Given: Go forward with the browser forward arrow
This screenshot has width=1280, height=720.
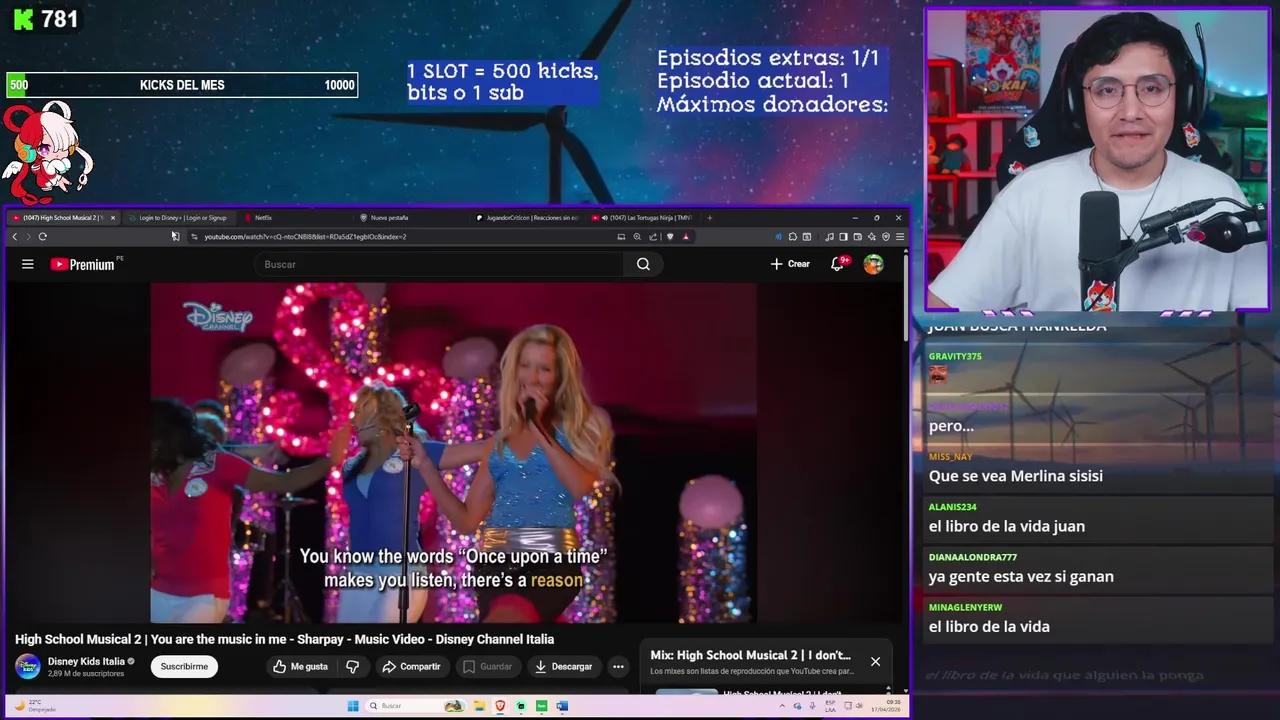Looking at the screenshot, I should [28, 237].
